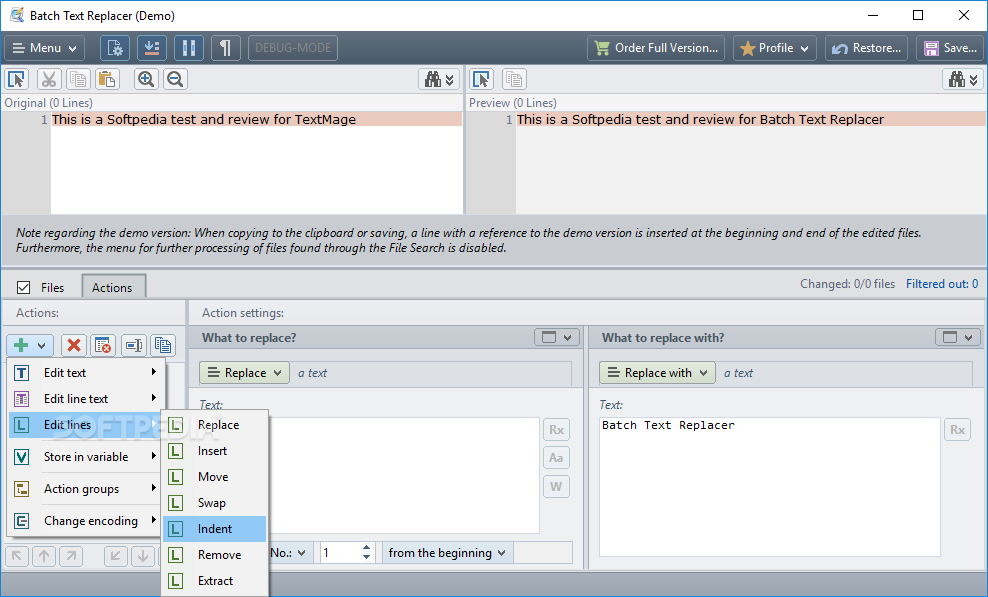
Task: Click the Zoom in magnifier icon
Action: (x=146, y=79)
